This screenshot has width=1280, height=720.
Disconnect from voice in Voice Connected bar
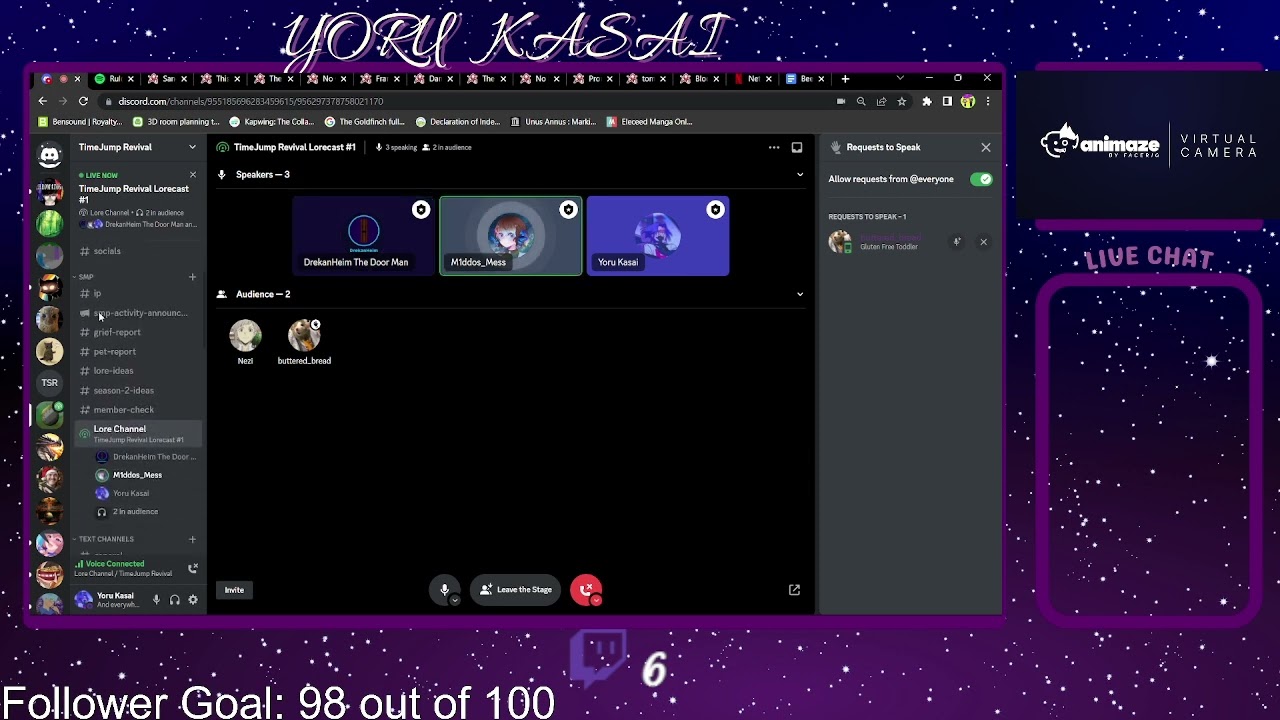(x=192, y=568)
